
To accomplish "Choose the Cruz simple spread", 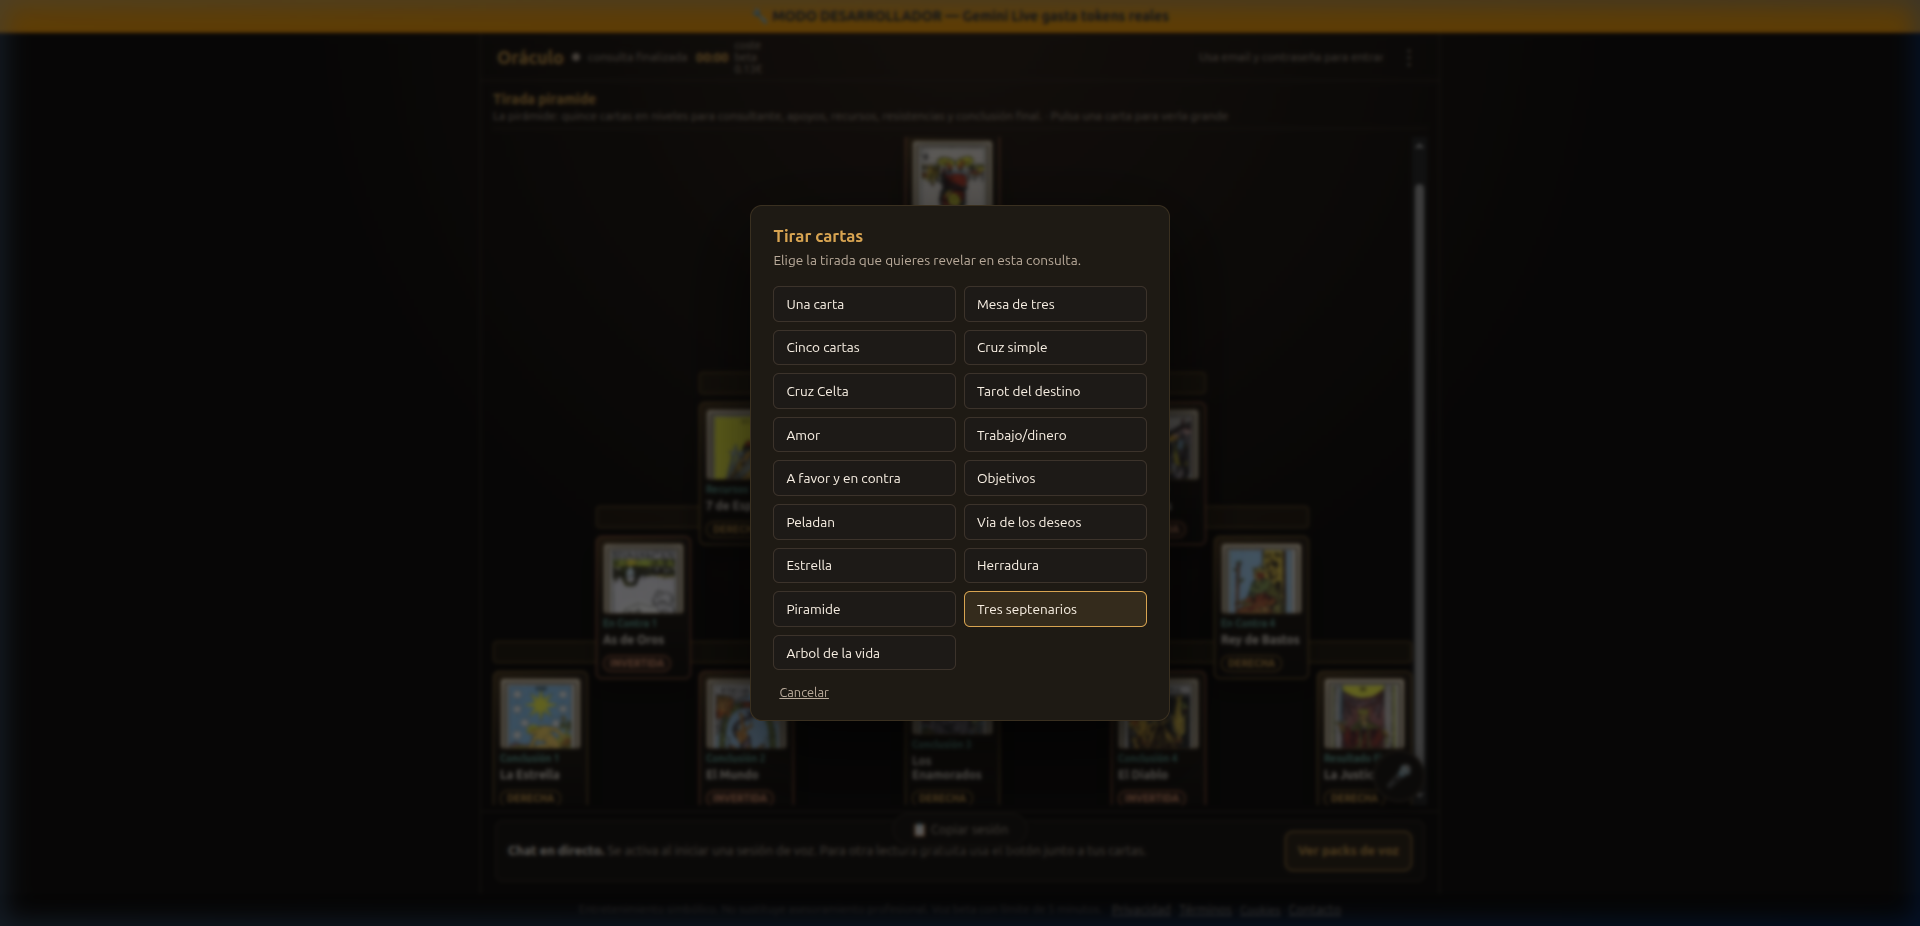I will pyautogui.click(x=1055, y=347).
